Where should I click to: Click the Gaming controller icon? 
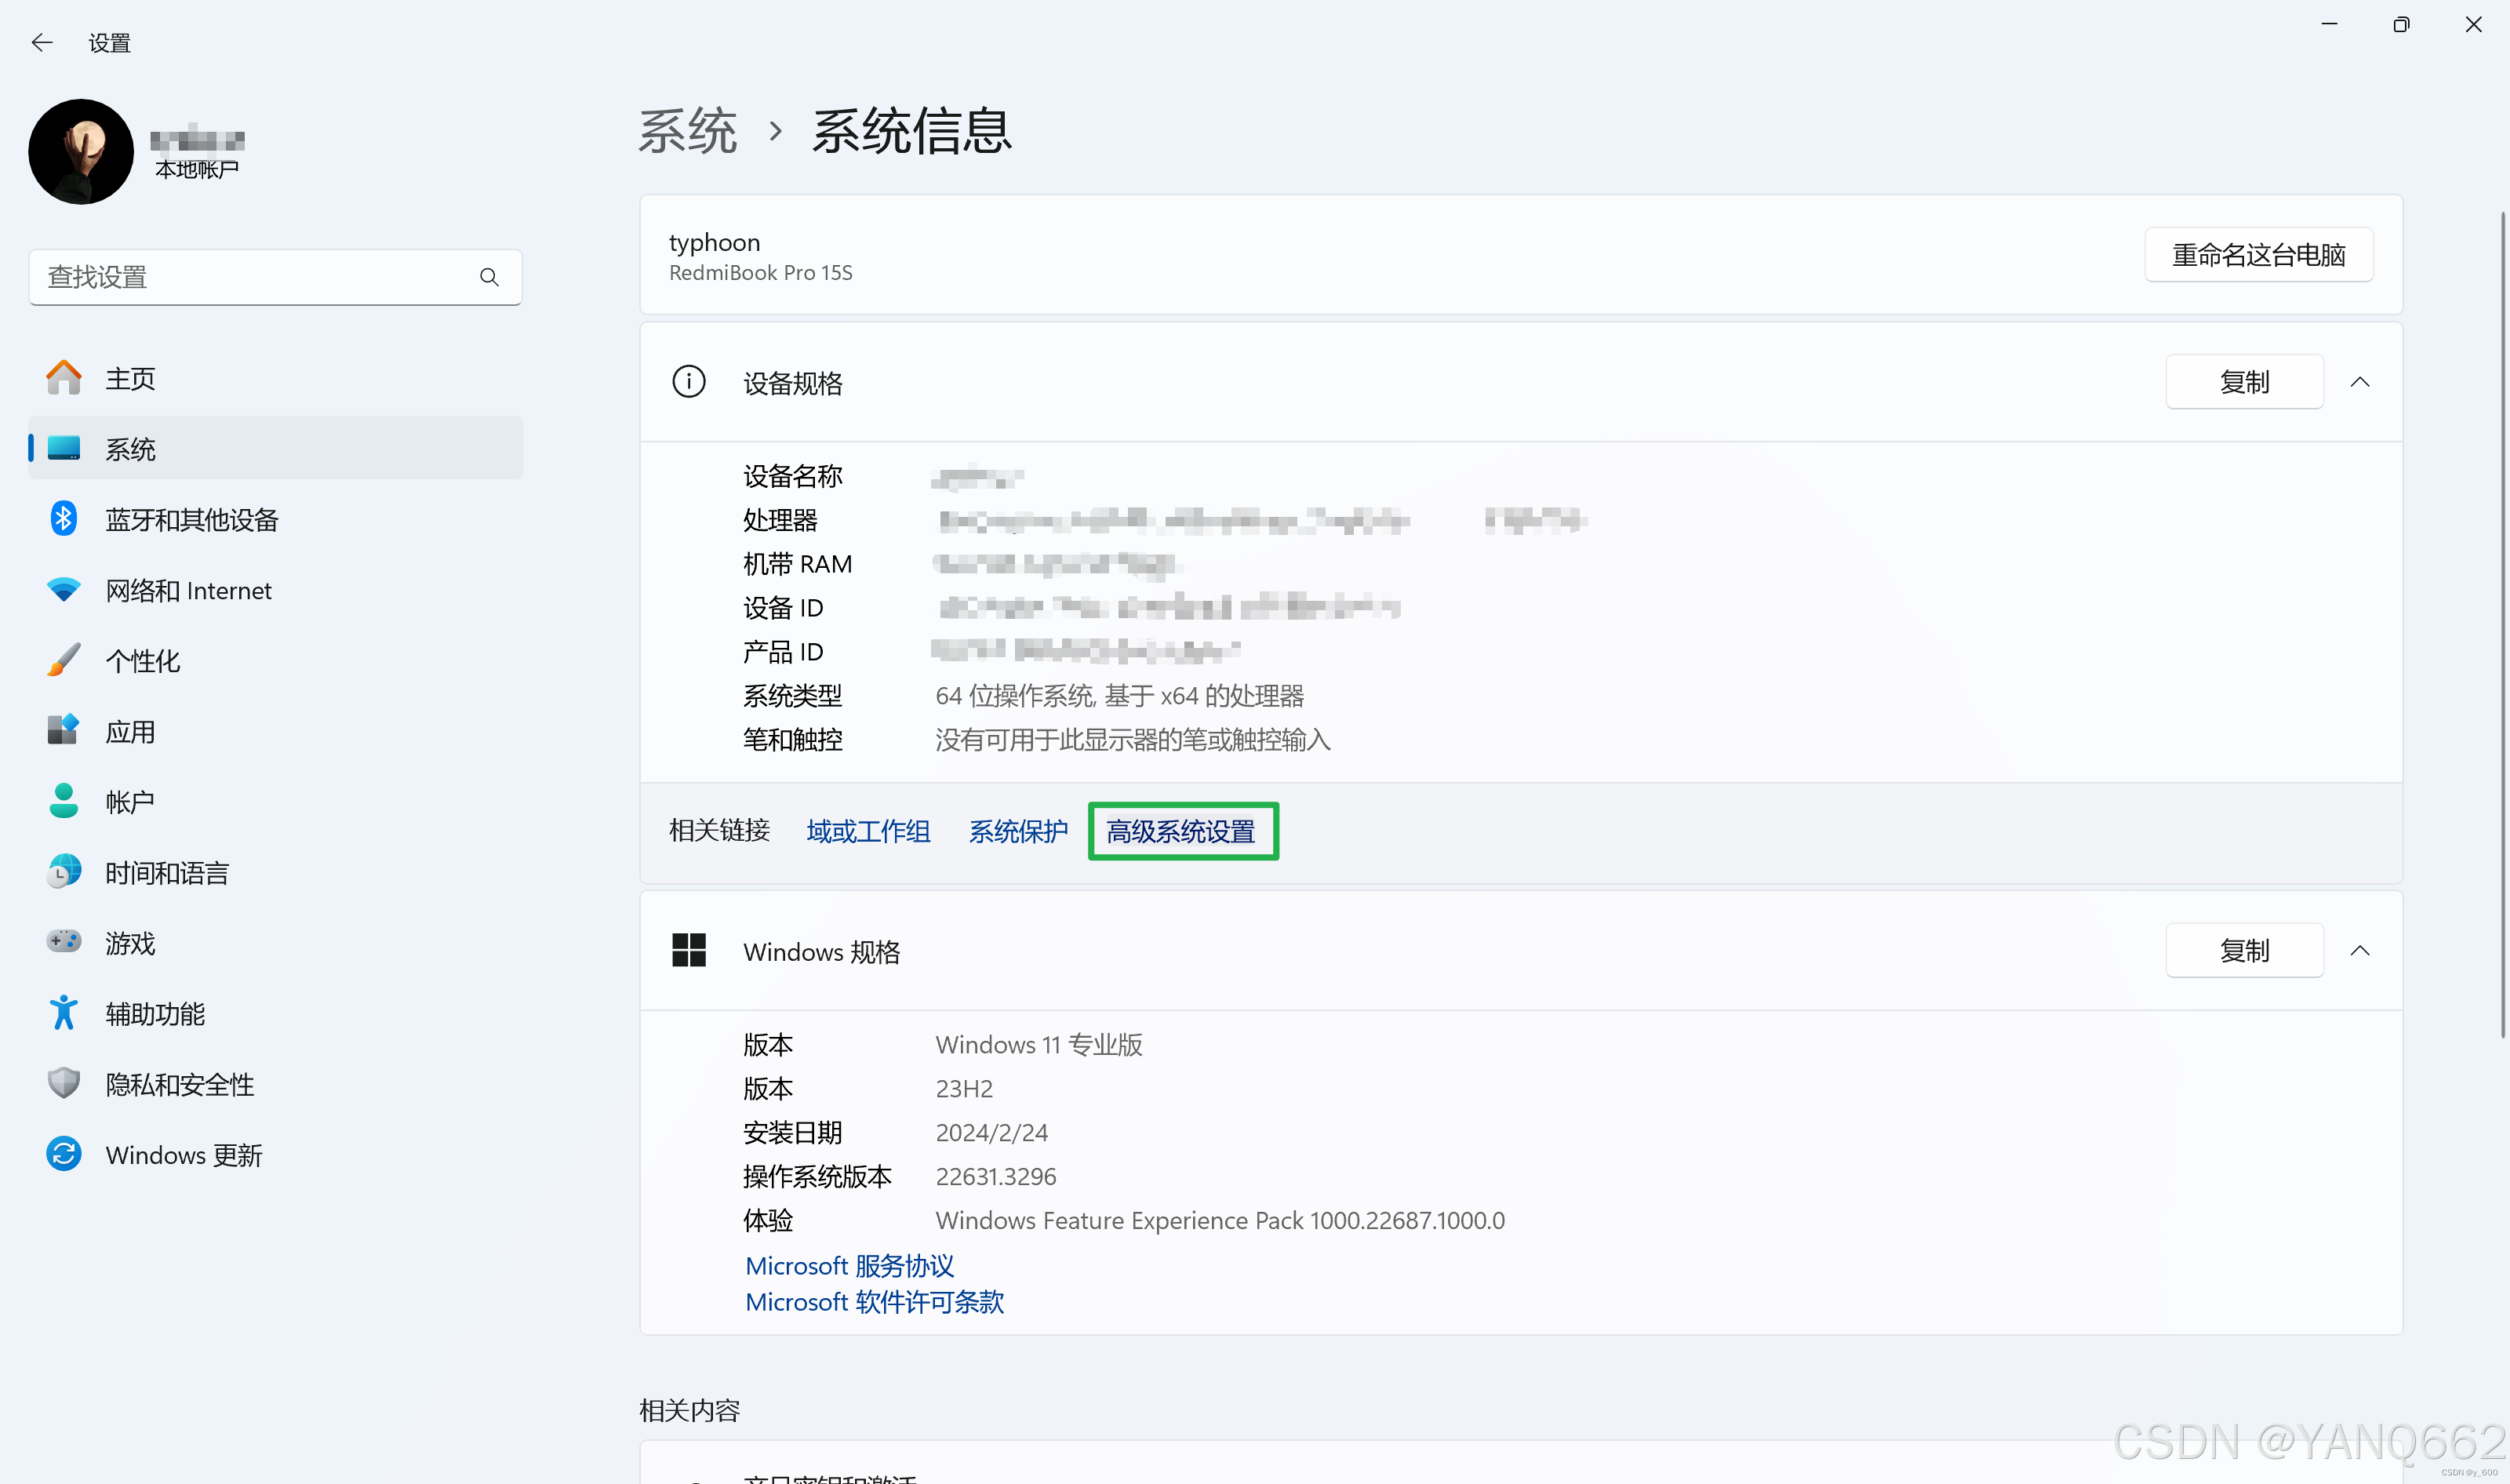[x=63, y=942]
